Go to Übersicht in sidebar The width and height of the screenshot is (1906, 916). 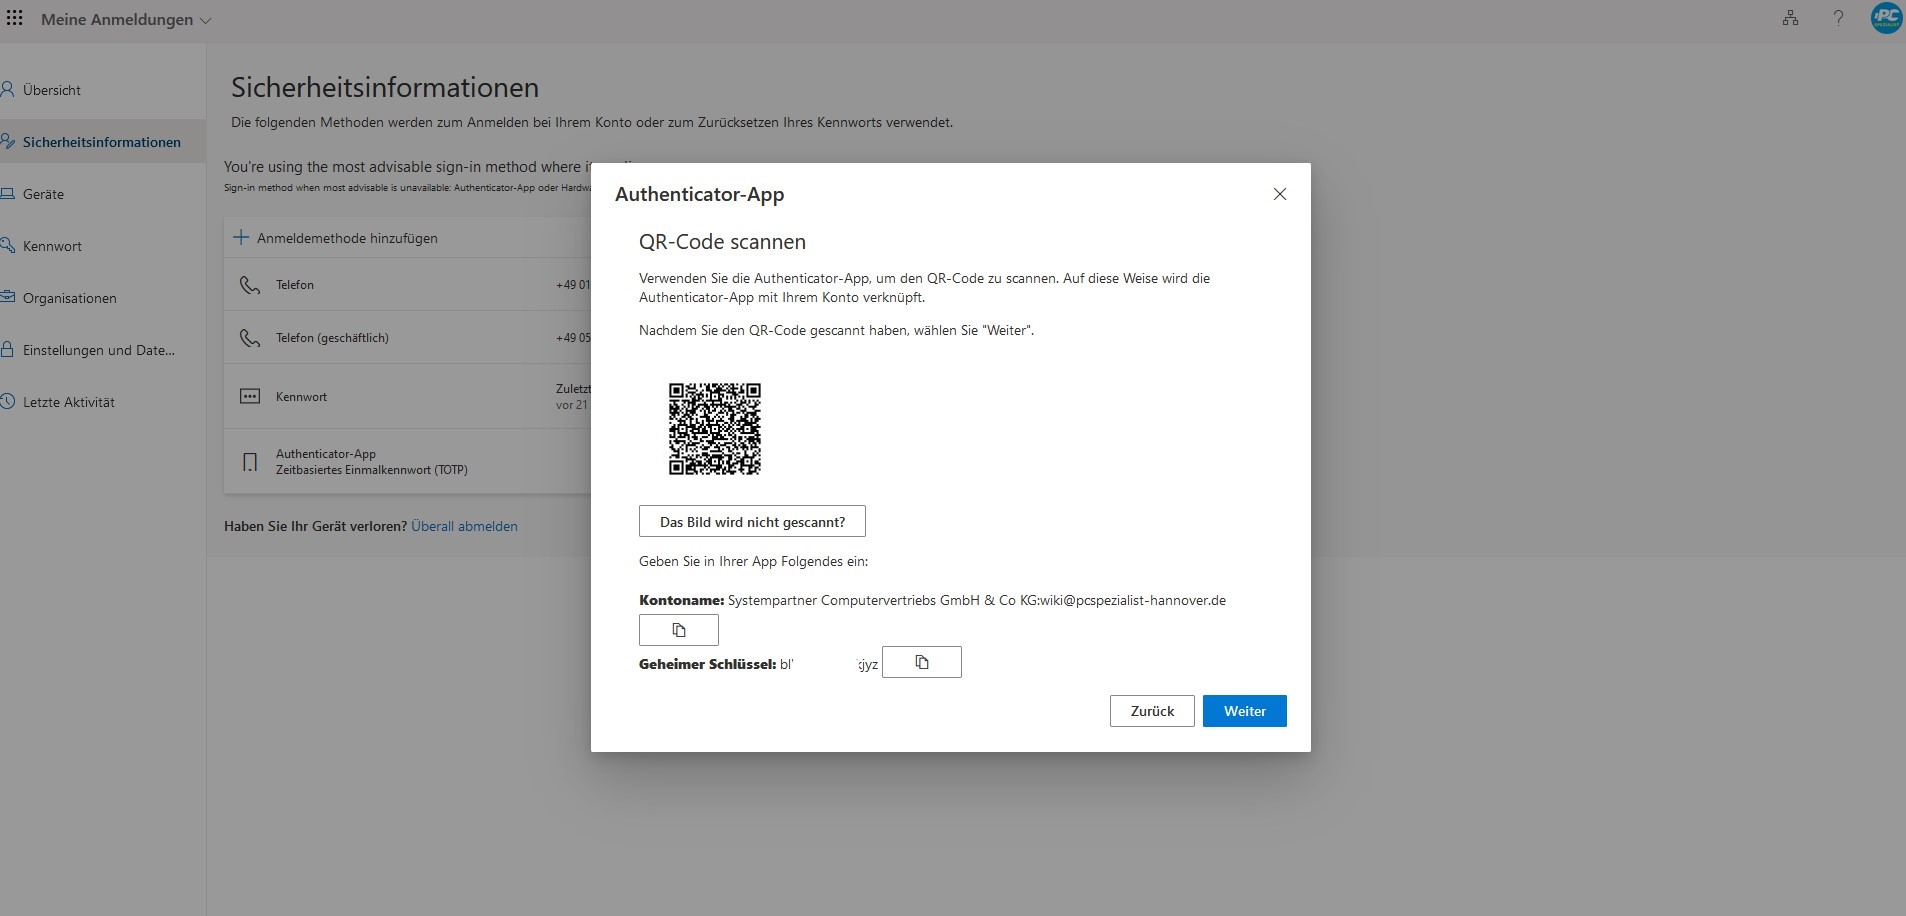[x=52, y=90]
